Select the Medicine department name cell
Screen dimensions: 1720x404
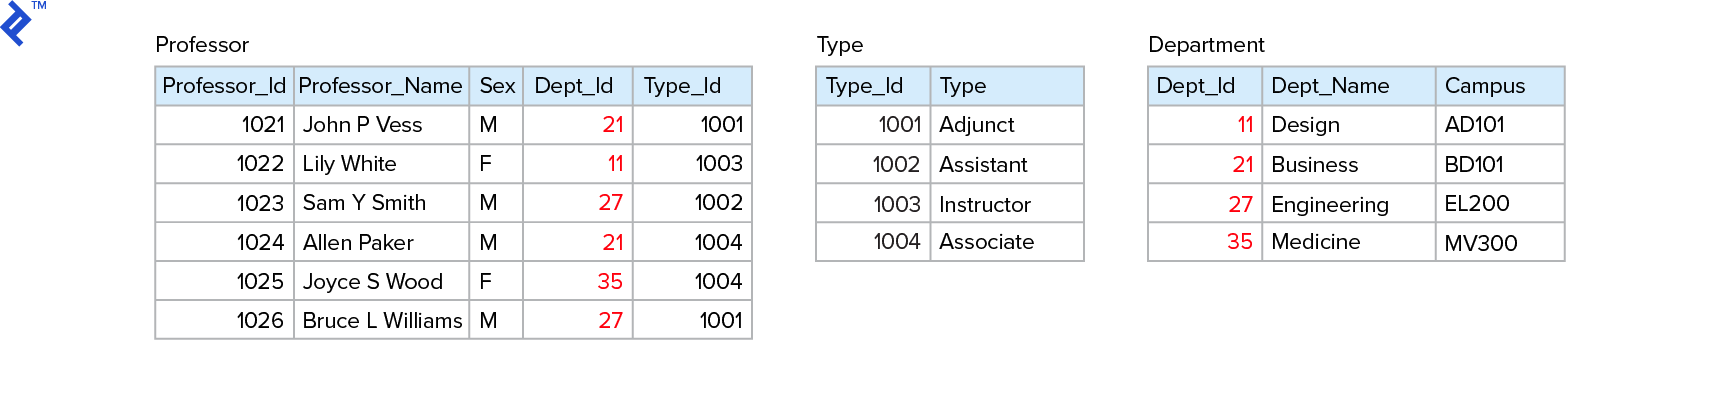coord(1316,242)
